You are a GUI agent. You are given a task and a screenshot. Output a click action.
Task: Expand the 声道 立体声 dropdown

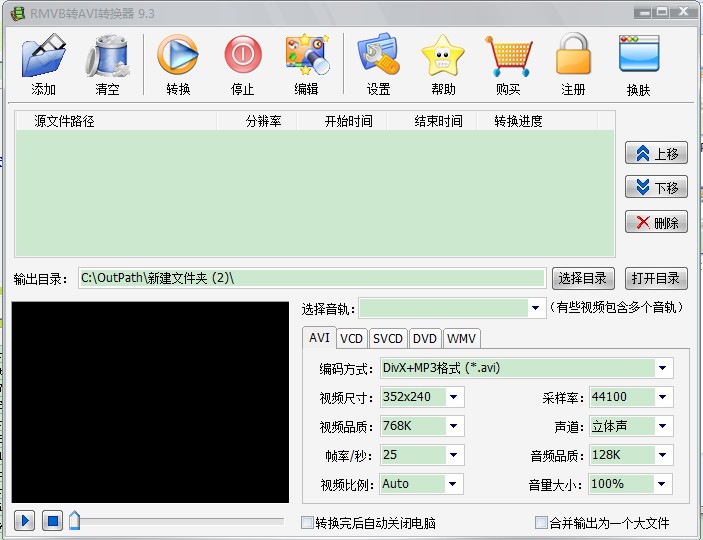663,426
